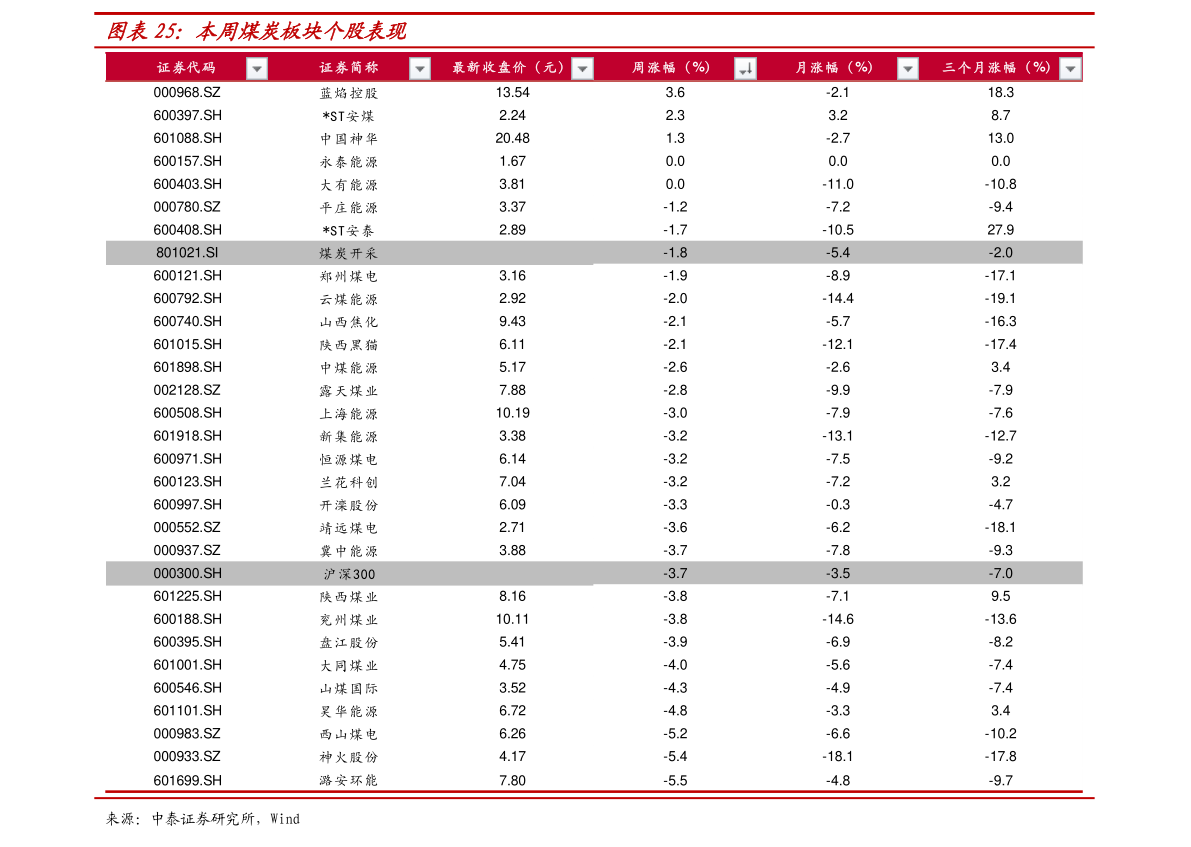The height and width of the screenshot is (847, 1191).
Task: Open the 月涨幅 column filter dropdown
Action: (907, 68)
